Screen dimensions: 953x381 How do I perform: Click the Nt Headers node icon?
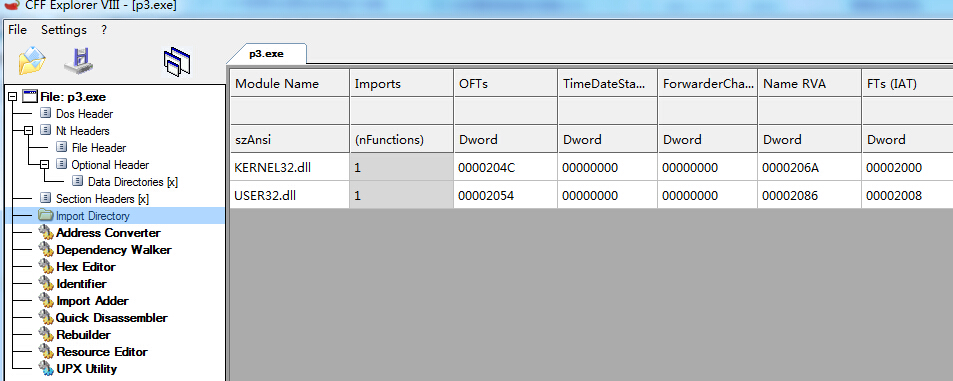point(45,131)
